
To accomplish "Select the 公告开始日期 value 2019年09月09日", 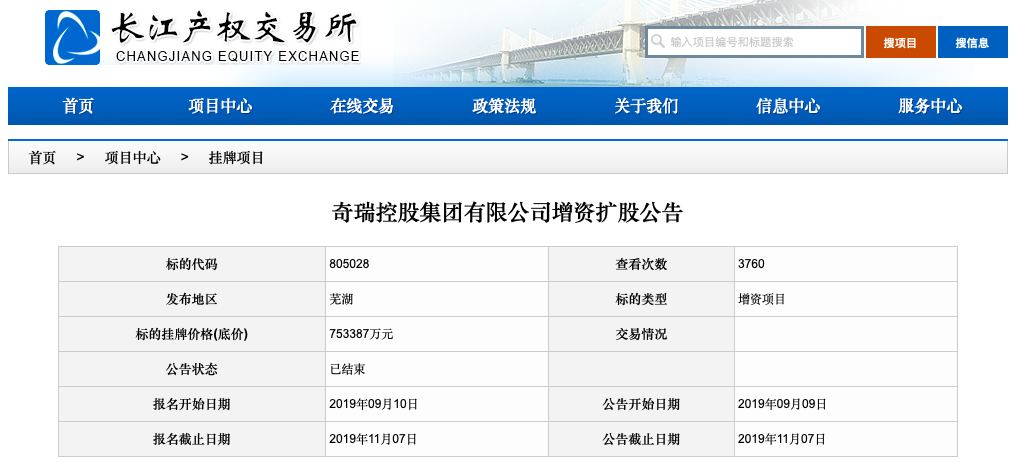I will [782, 404].
